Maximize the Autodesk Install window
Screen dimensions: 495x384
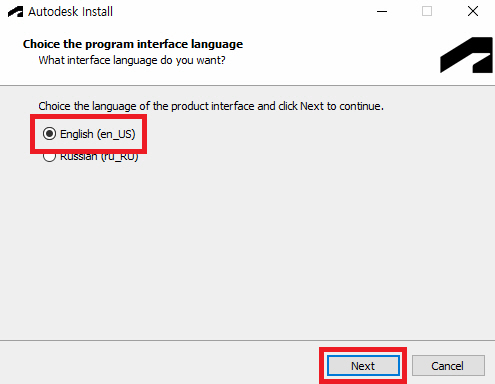(x=427, y=11)
